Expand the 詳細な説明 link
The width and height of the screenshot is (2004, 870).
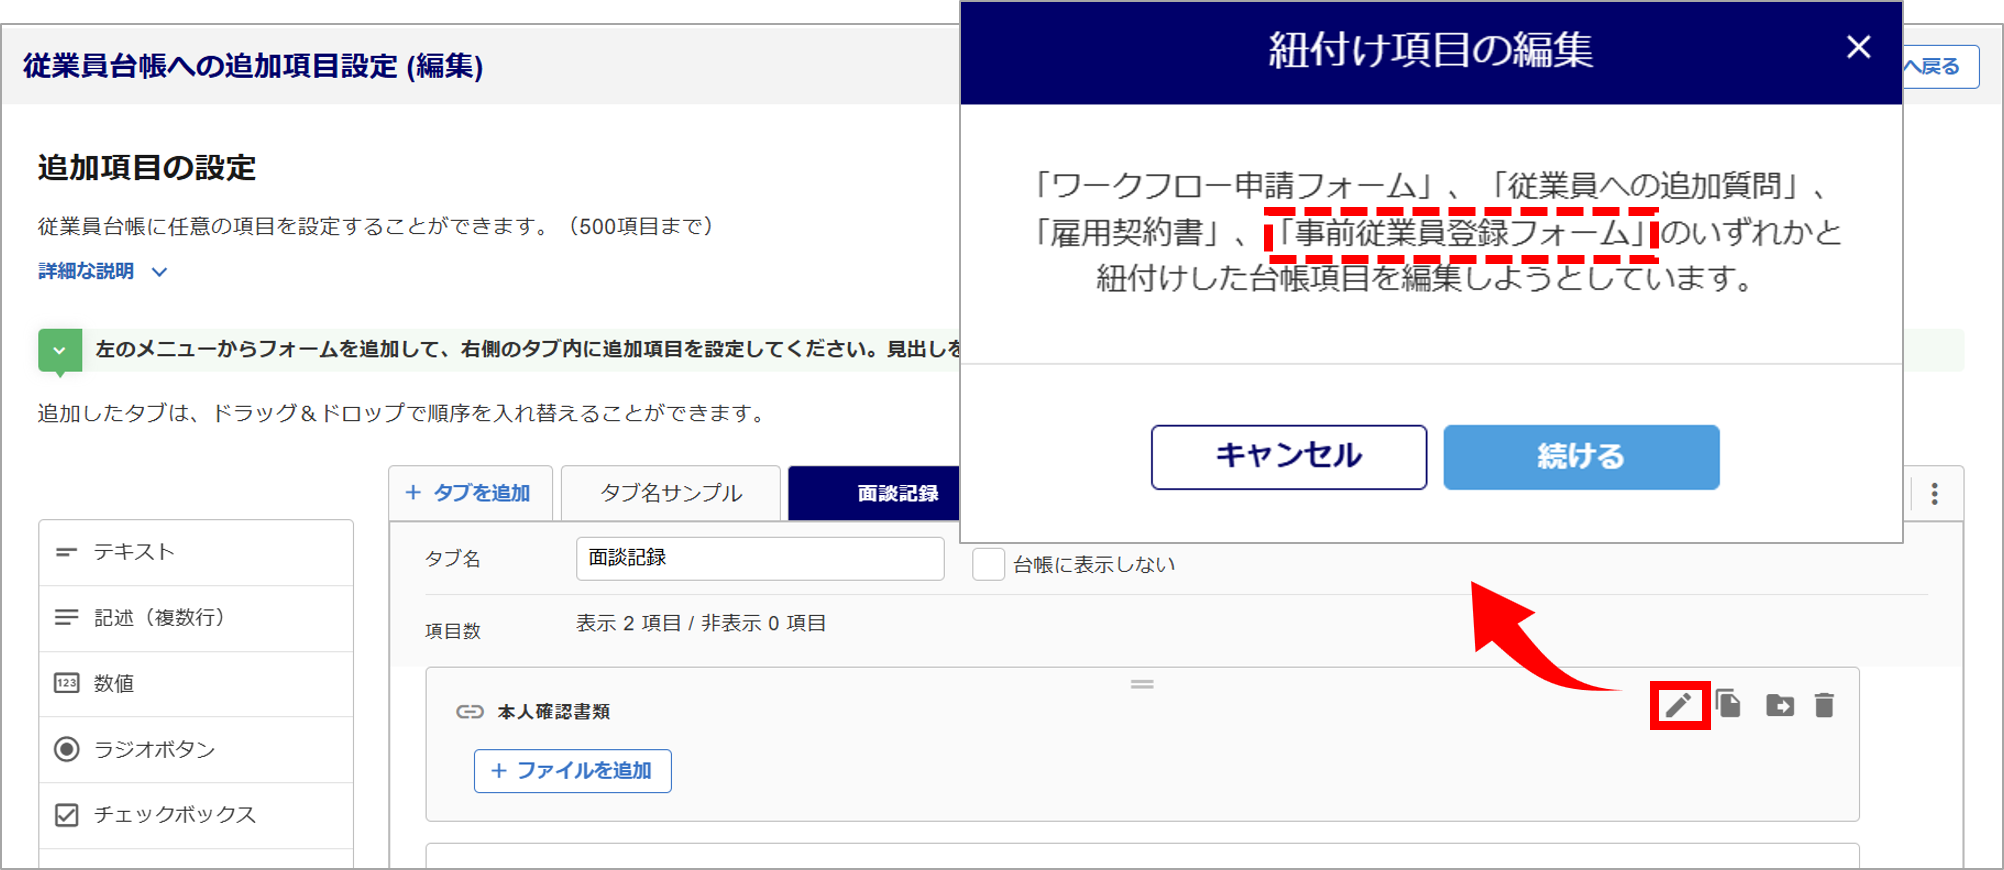[x=102, y=271]
